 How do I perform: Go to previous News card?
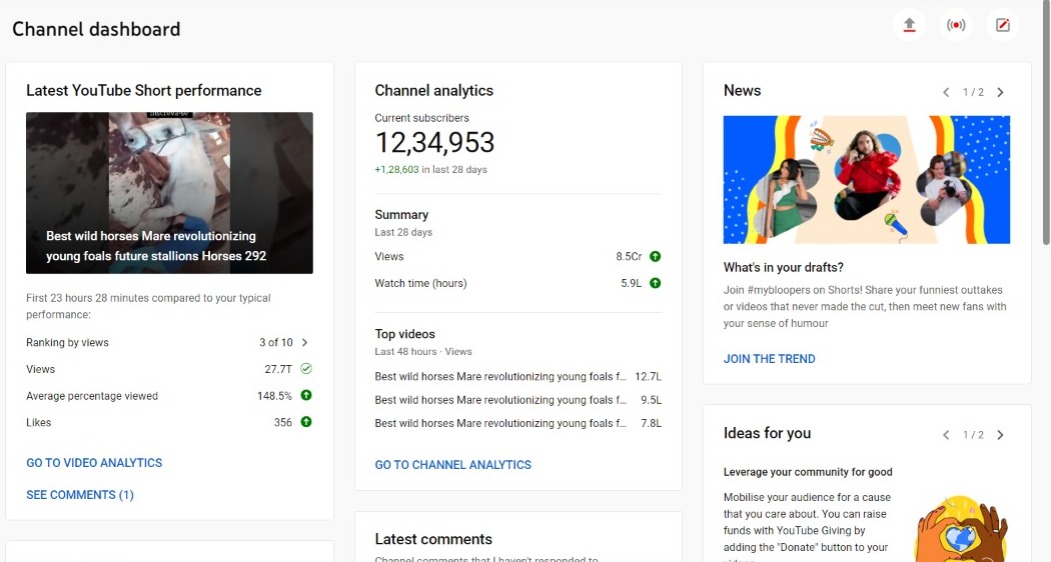(946, 93)
